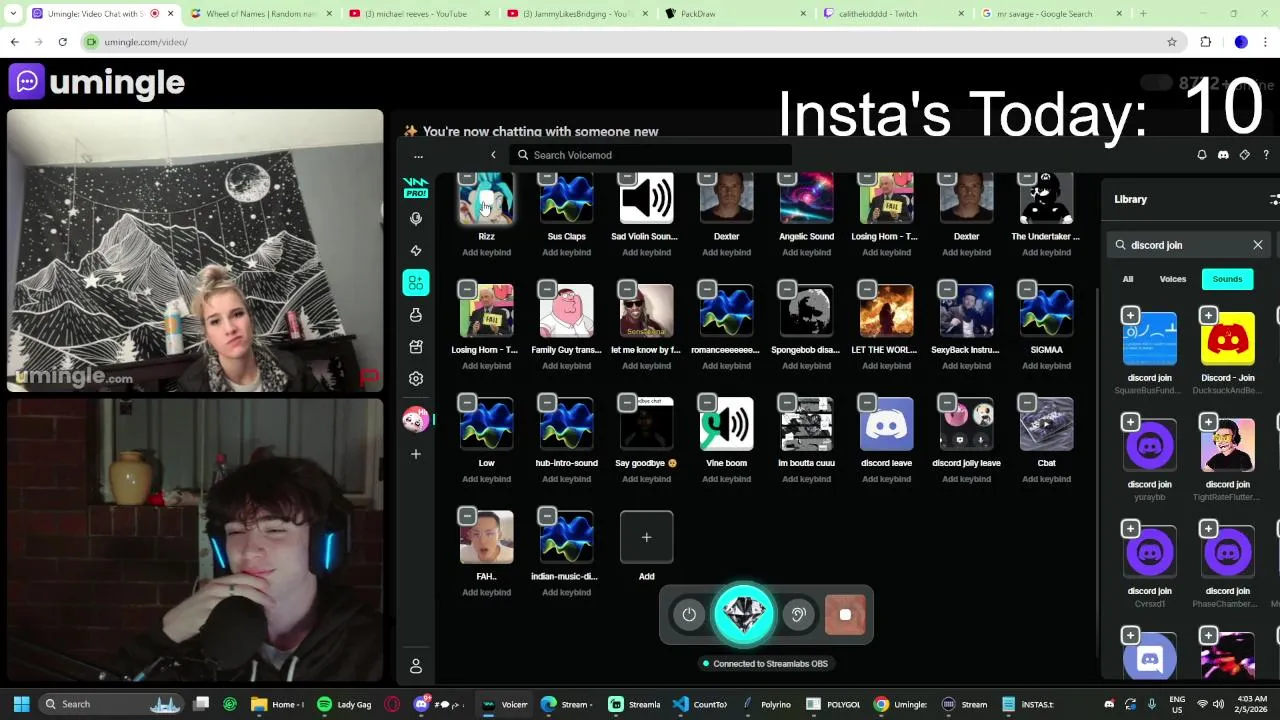Open the Voicebox microphone section in sidebar

click(416, 219)
